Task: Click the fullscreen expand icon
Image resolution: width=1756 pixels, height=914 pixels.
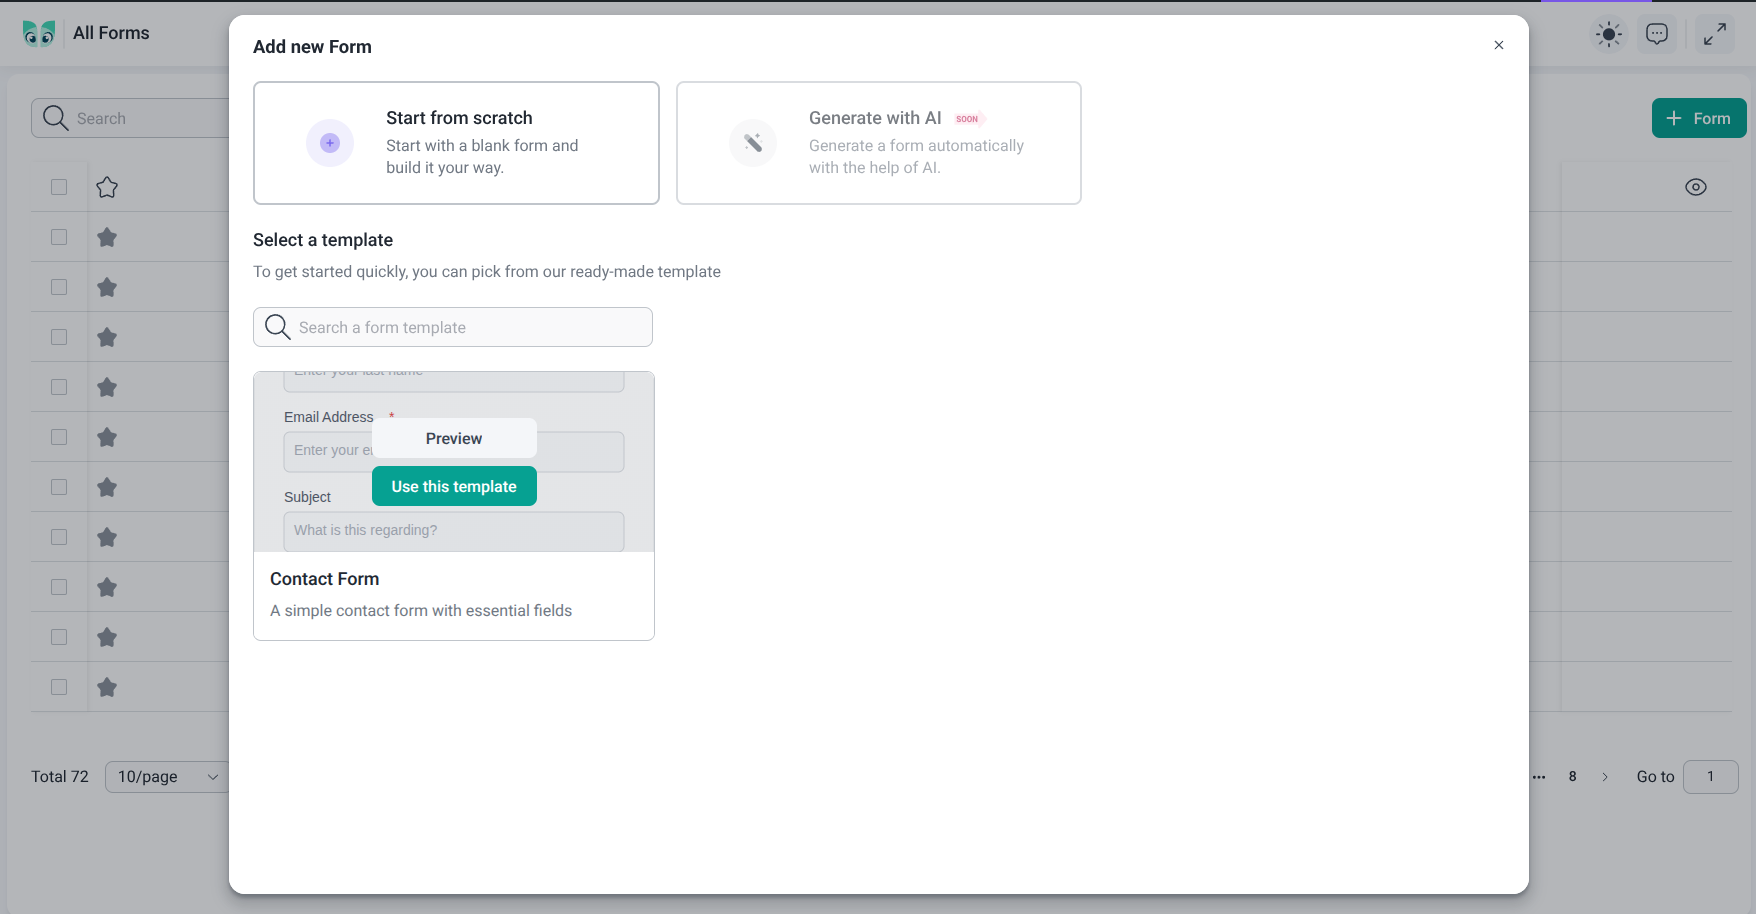Action: 1714,34
